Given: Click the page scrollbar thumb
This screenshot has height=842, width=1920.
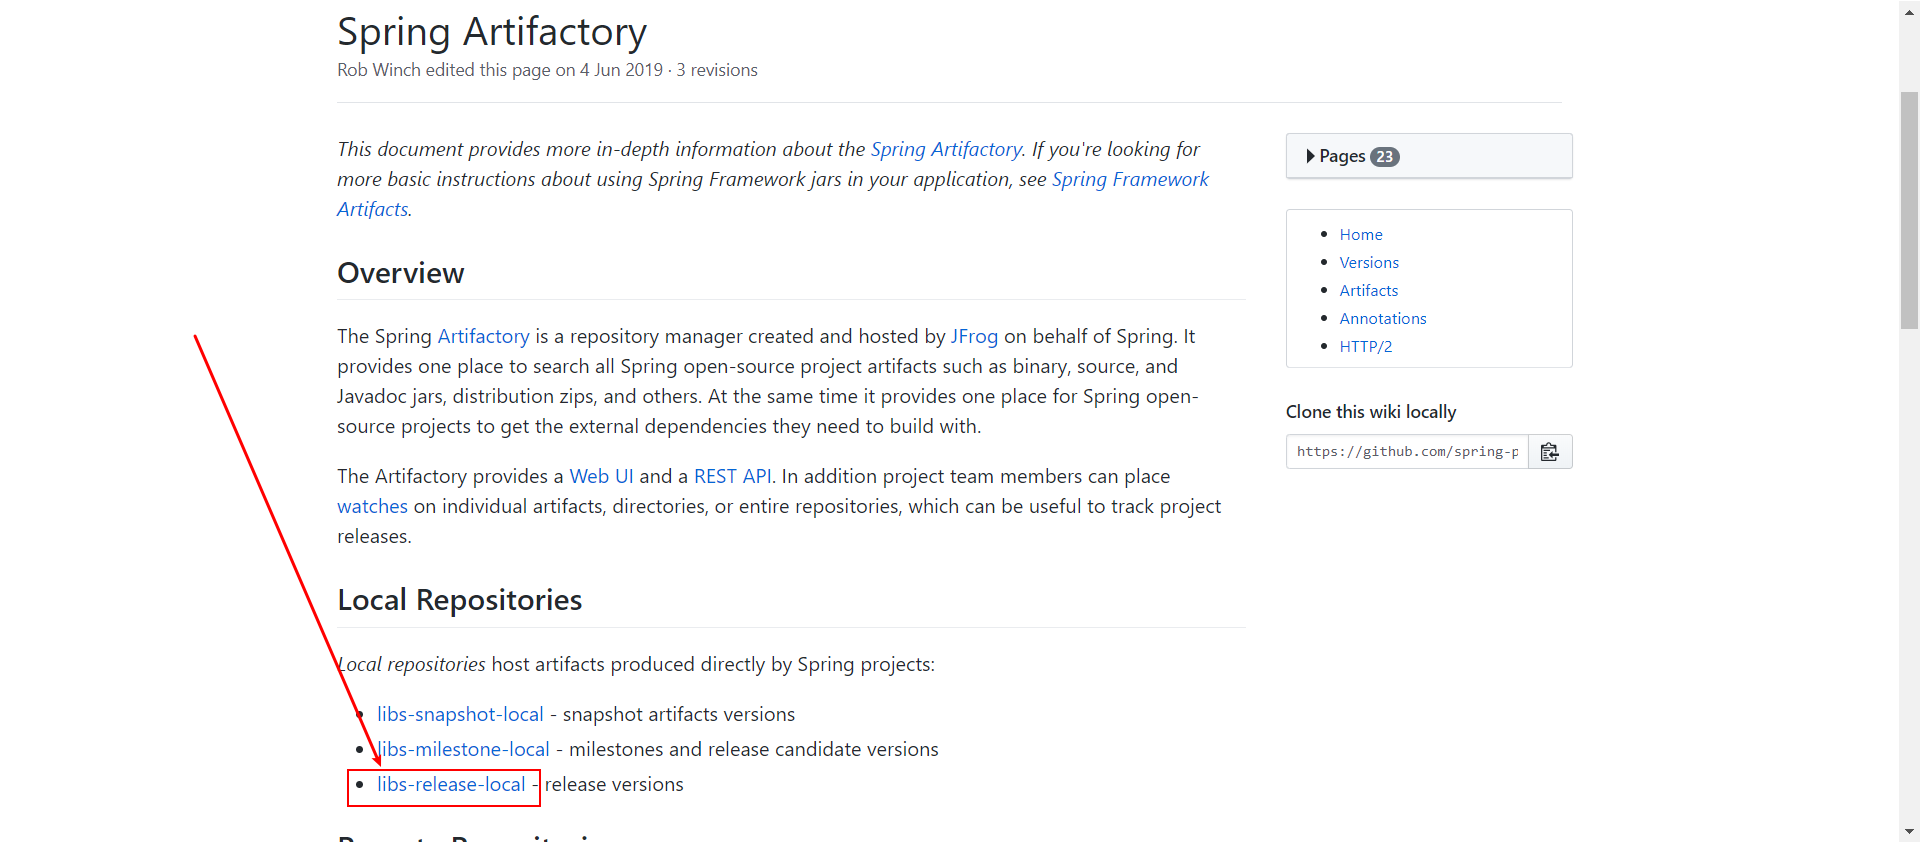Looking at the screenshot, I should pos(1909,210).
